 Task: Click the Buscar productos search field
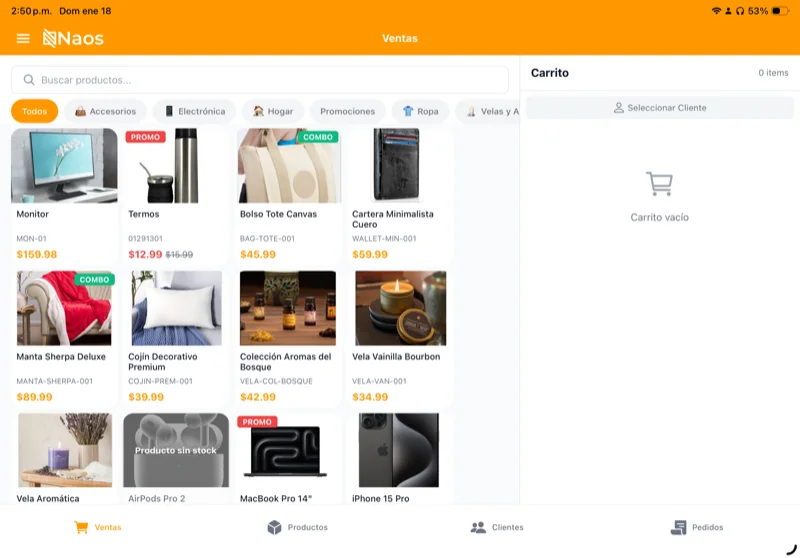tap(260, 80)
